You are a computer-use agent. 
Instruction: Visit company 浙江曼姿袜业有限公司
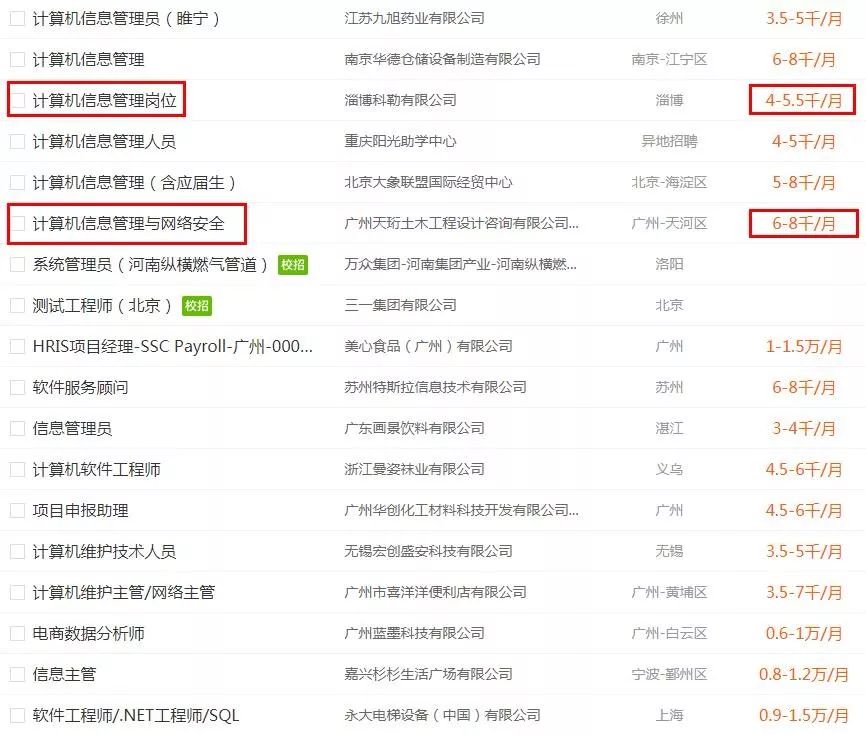tap(414, 469)
